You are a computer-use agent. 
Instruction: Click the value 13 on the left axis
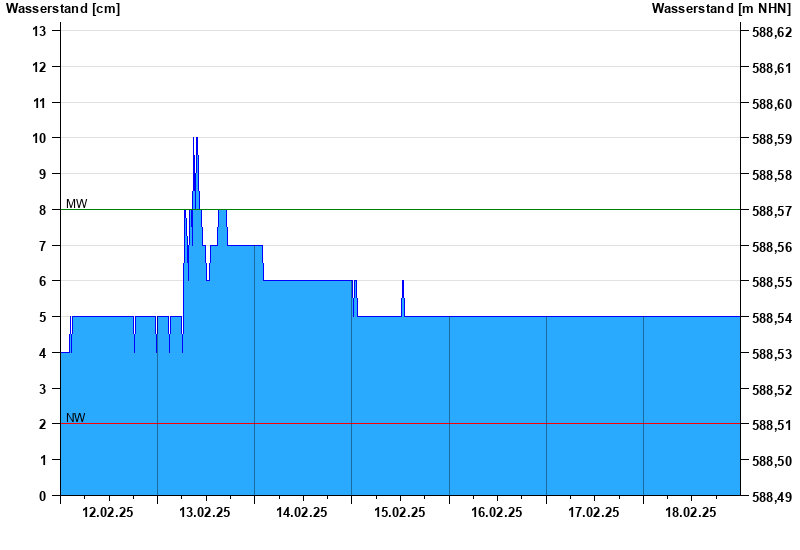(40, 31)
